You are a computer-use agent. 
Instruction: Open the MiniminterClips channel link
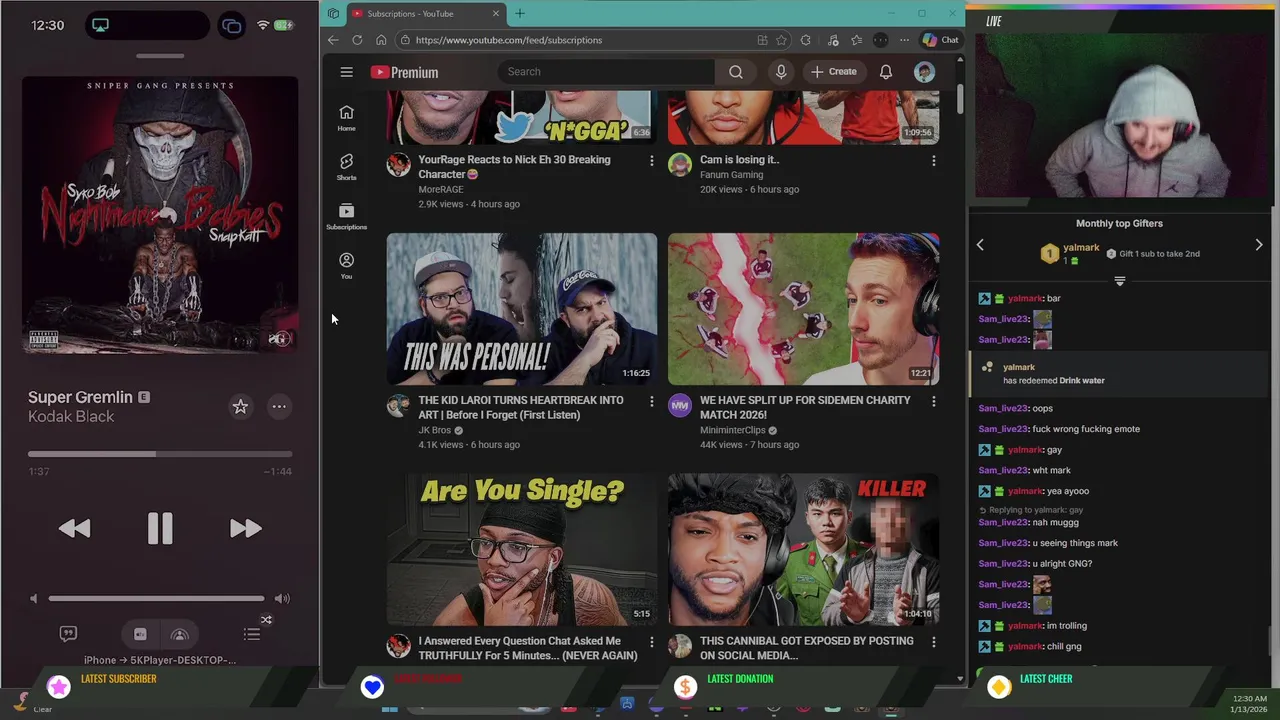[x=732, y=430]
